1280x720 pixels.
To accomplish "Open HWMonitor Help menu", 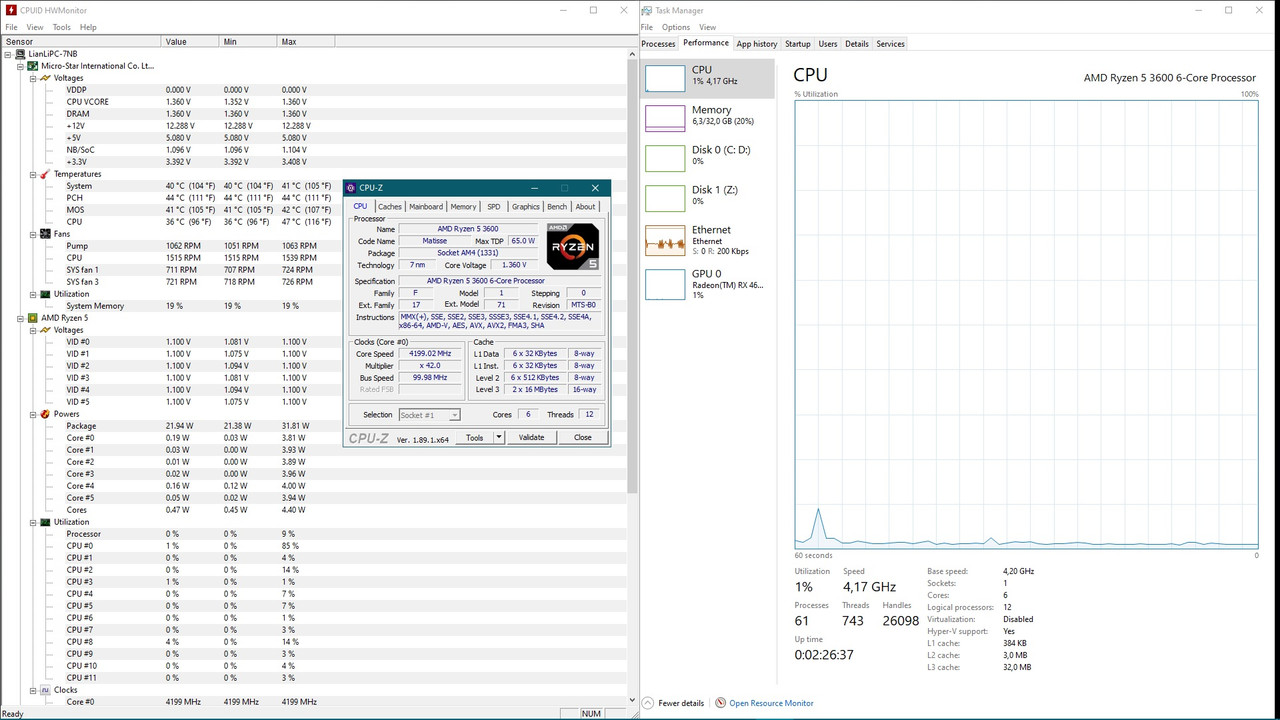I will (88, 27).
